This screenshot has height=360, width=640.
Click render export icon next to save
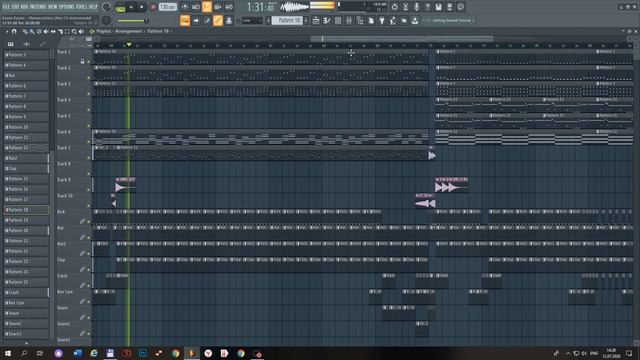click(449, 7)
